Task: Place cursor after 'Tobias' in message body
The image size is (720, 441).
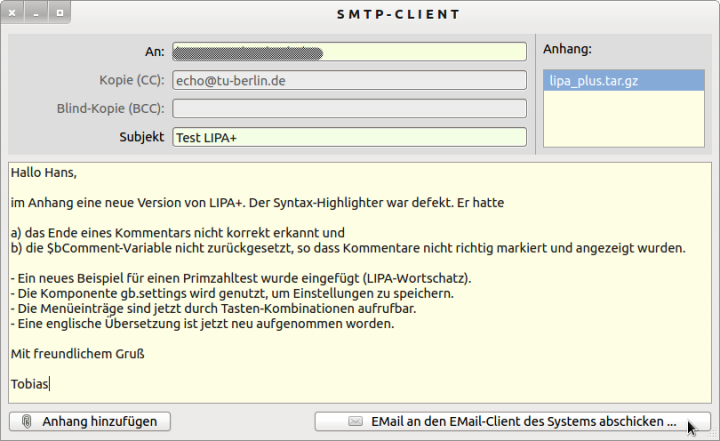Action: click(51, 383)
